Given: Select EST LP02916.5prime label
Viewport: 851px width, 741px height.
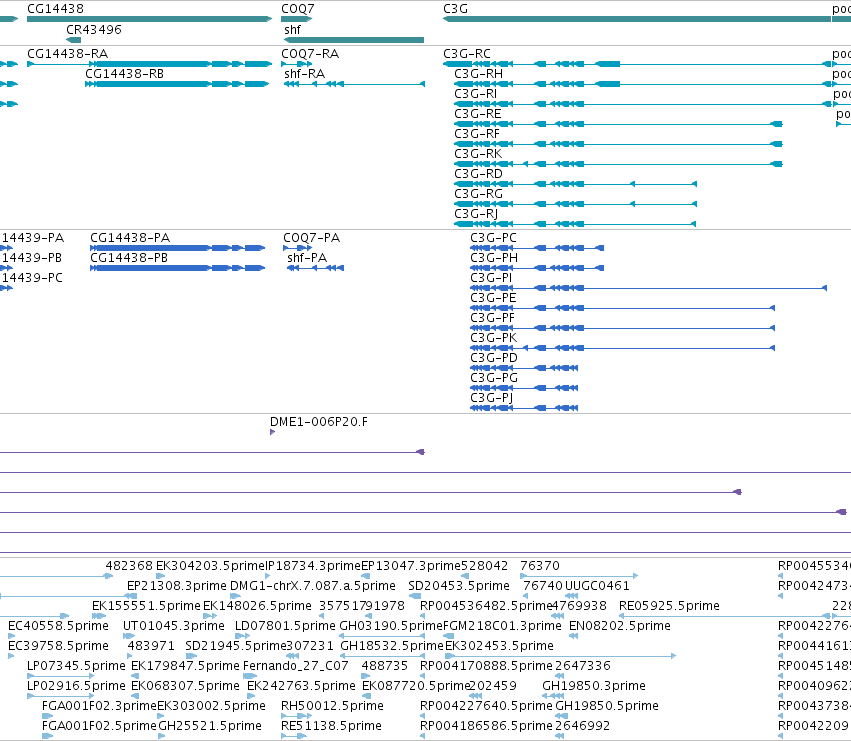Looking at the screenshot, I should click(x=77, y=686).
